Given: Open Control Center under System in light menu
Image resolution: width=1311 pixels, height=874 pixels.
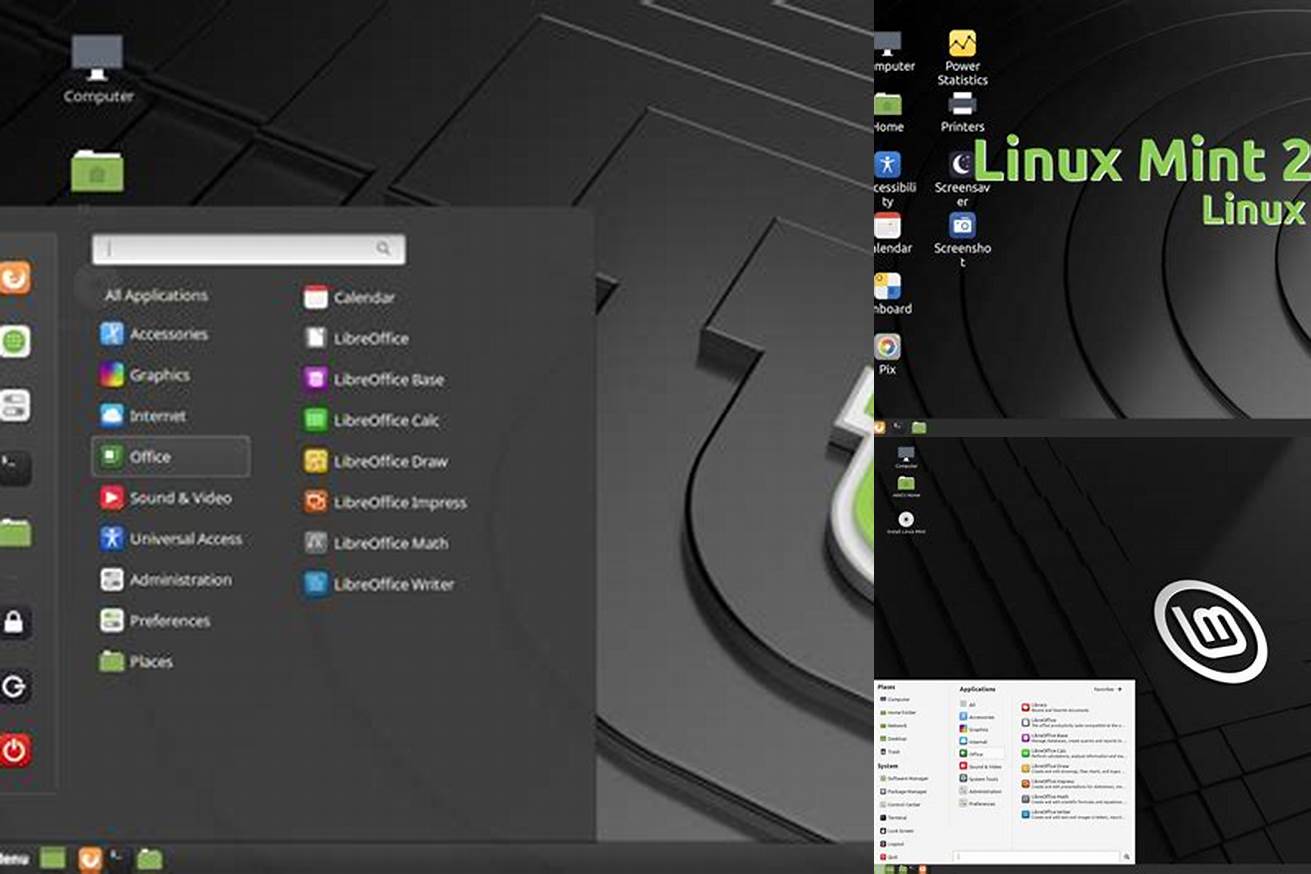Looking at the screenshot, I should [x=900, y=804].
